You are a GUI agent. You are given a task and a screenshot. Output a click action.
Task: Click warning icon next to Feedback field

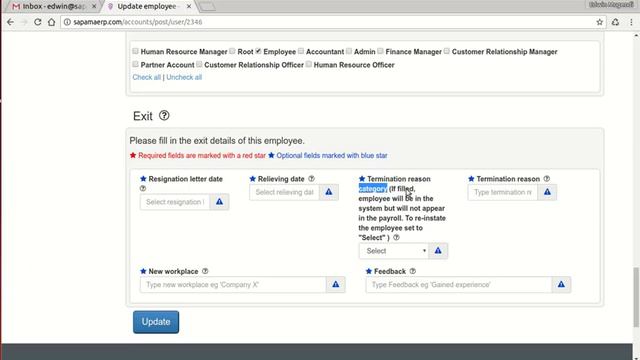tap(561, 284)
